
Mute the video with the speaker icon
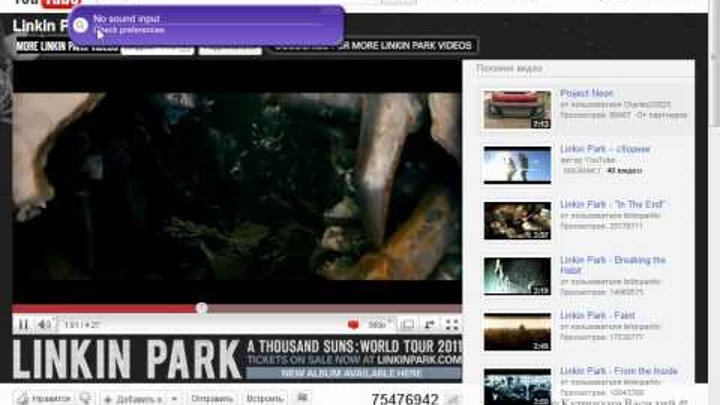46,325
